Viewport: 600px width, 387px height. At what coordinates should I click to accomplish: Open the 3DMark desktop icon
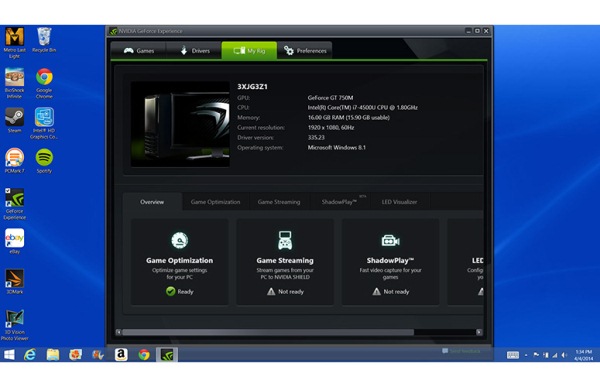pos(15,281)
